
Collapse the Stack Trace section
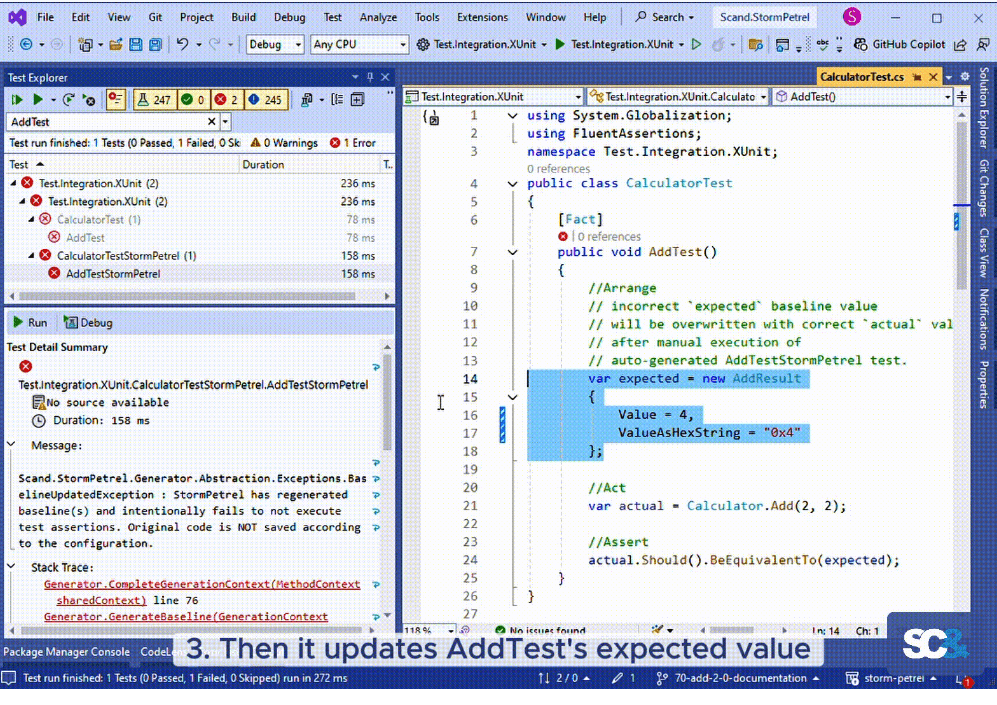coord(11,566)
